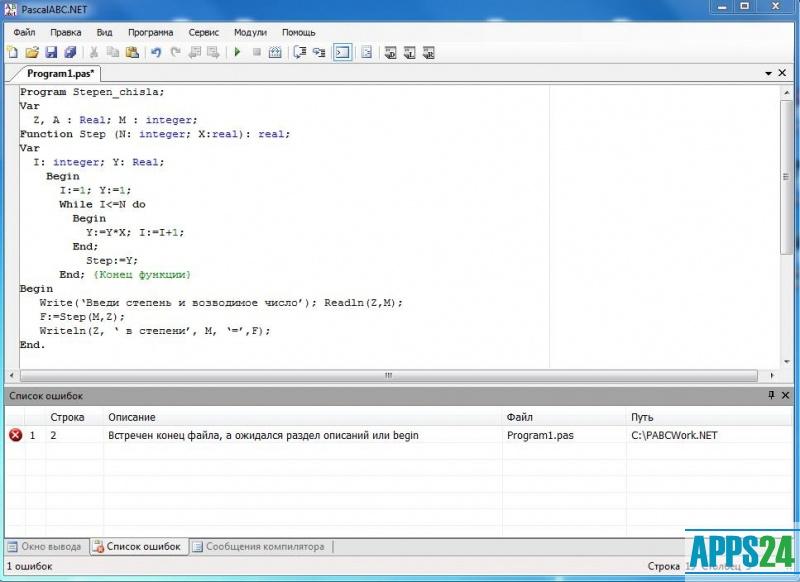This screenshot has height=582, width=800.
Task: Undo the last edit
Action: (156, 52)
